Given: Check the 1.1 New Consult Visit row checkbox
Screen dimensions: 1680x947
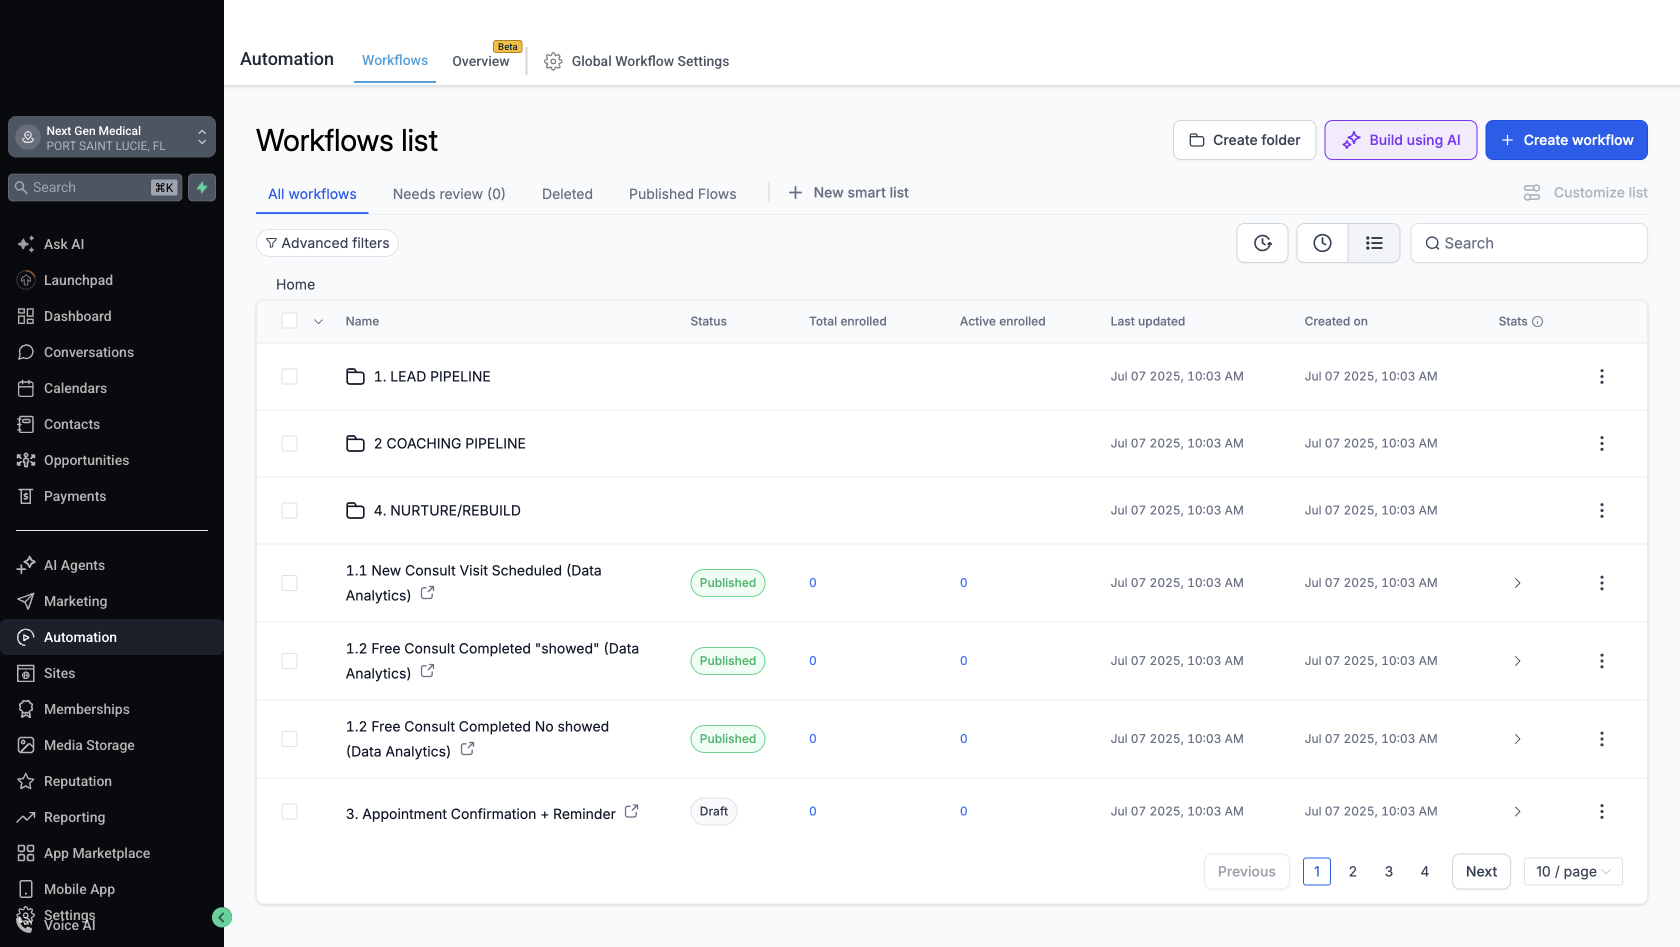Looking at the screenshot, I should tap(289, 583).
